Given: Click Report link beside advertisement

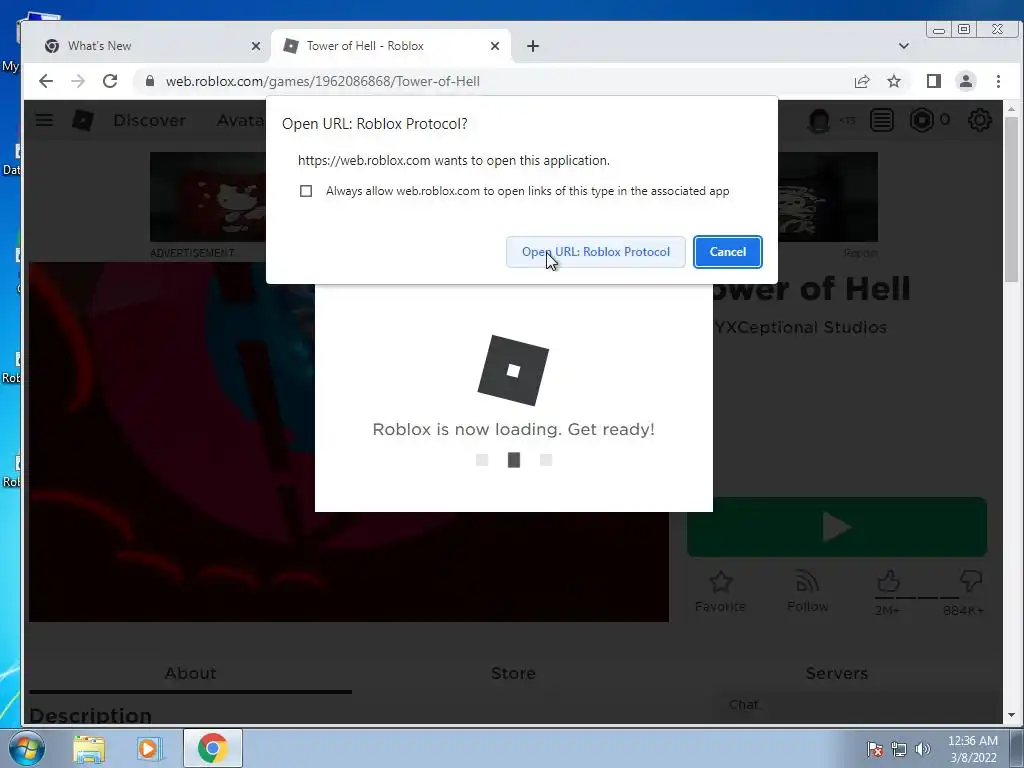Looking at the screenshot, I should [x=860, y=253].
